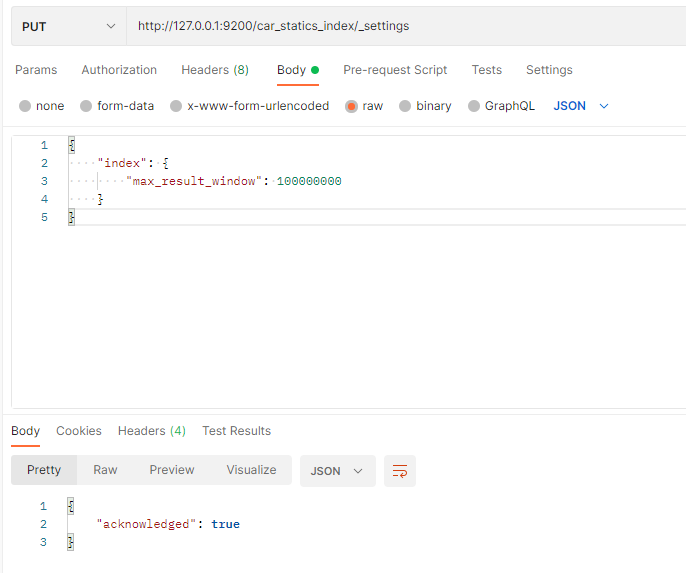
Task: Switch to the Visualize response view
Action: click(252, 470)
